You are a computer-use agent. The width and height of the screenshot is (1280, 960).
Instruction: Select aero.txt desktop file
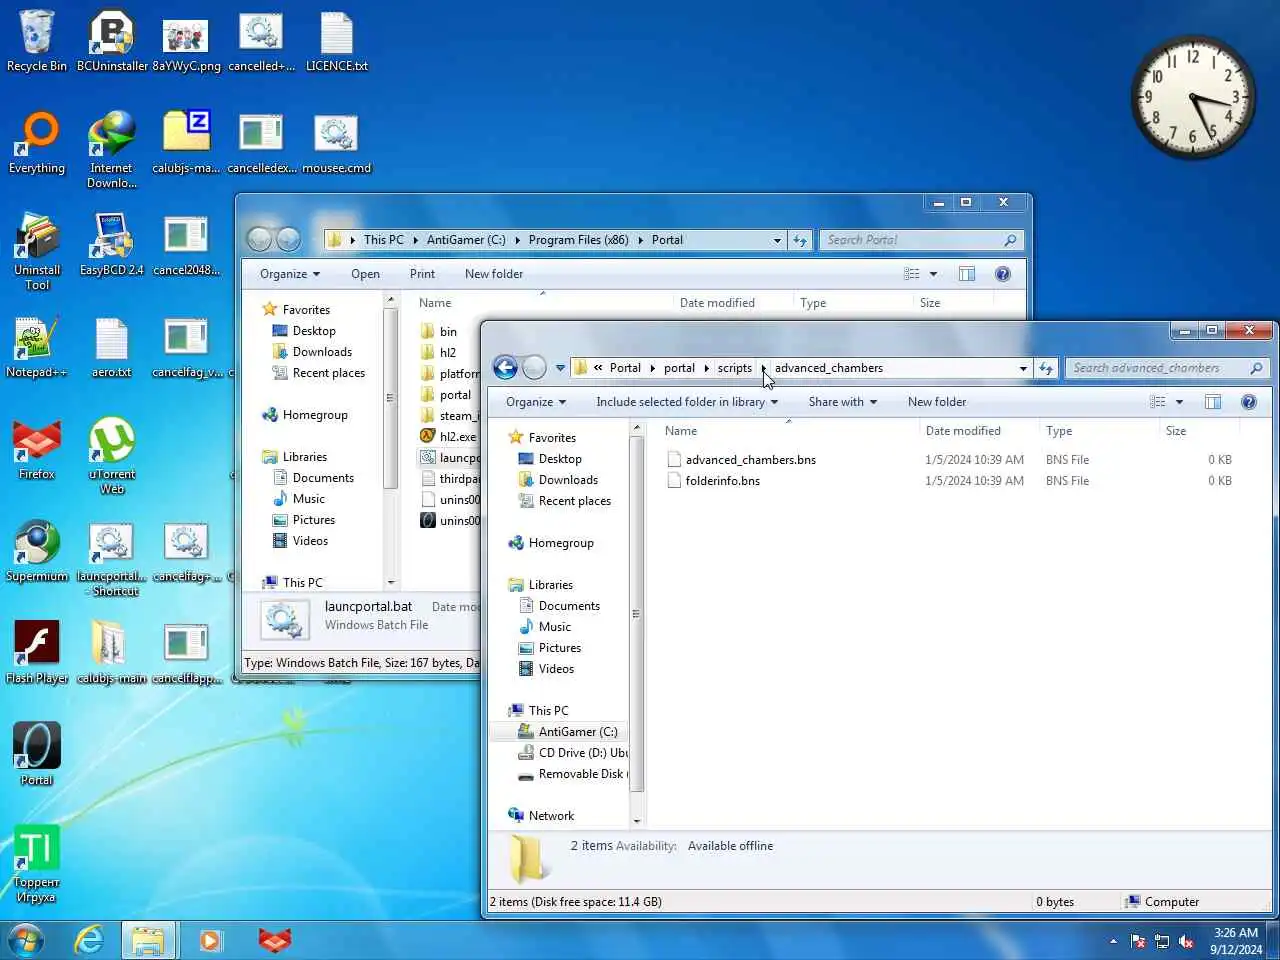(112, 347)
